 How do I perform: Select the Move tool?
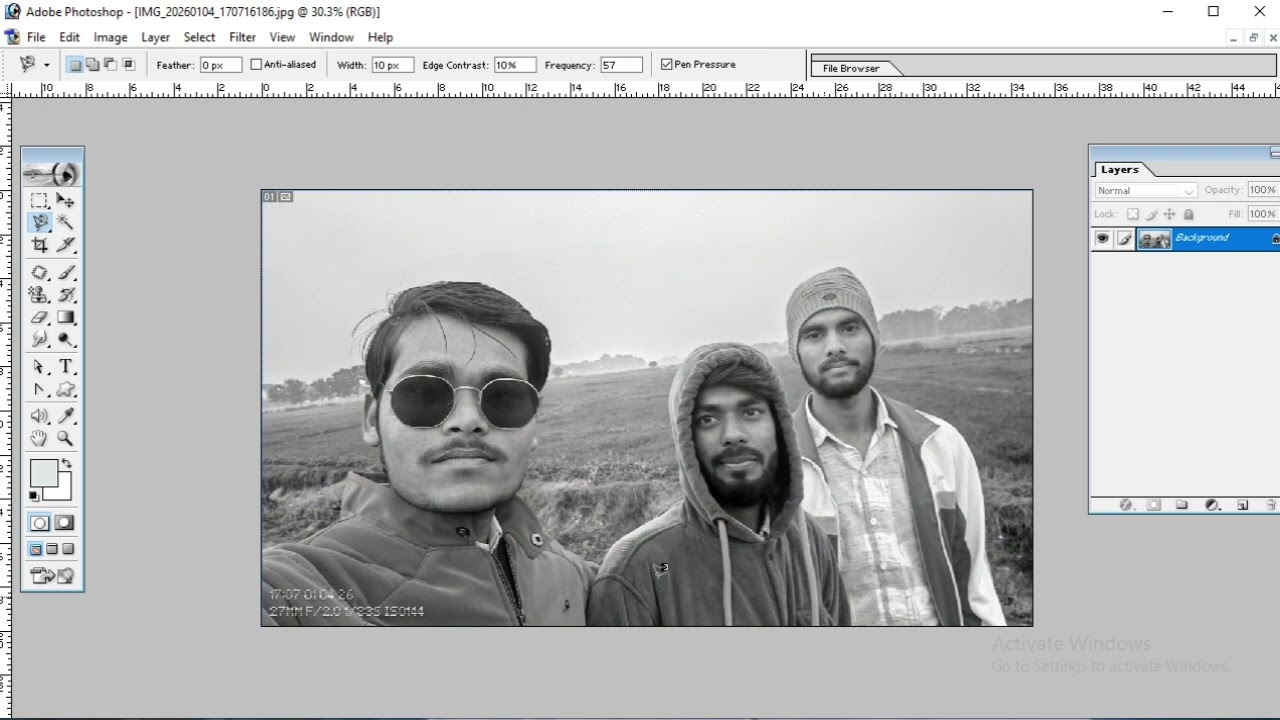click(65, 200)
